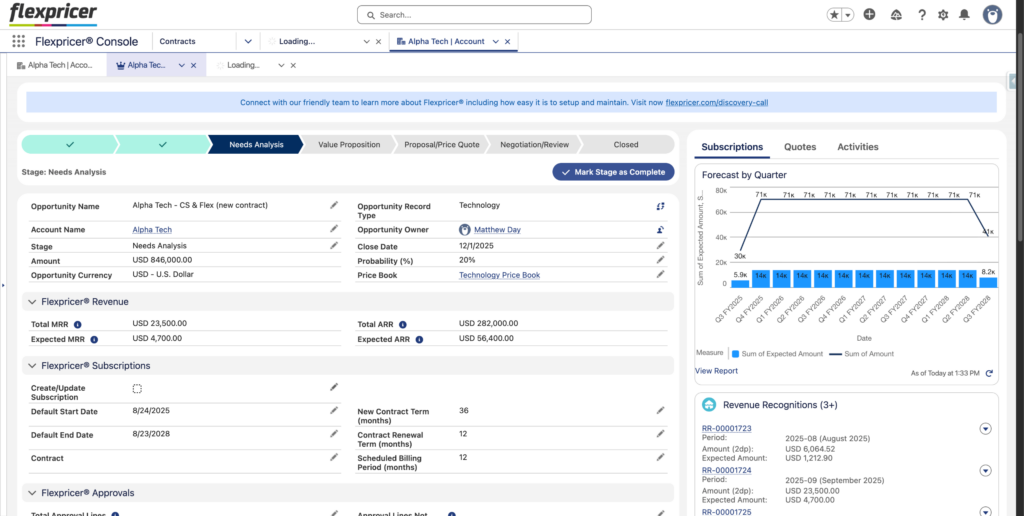The width and height of the screenshot is (1024, 516).
Task: Collapse the Flexpricer® Subscriptions section
Action: (x=32, y=366)
